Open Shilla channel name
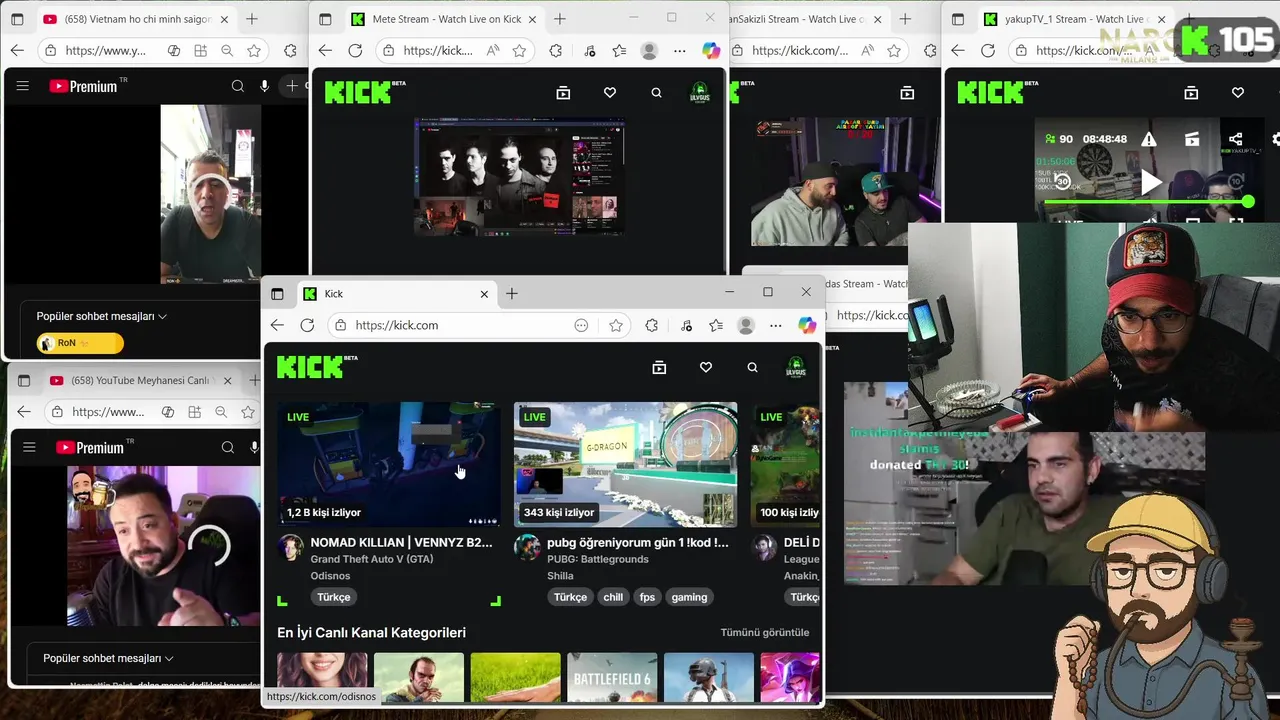 coord(560,575)
